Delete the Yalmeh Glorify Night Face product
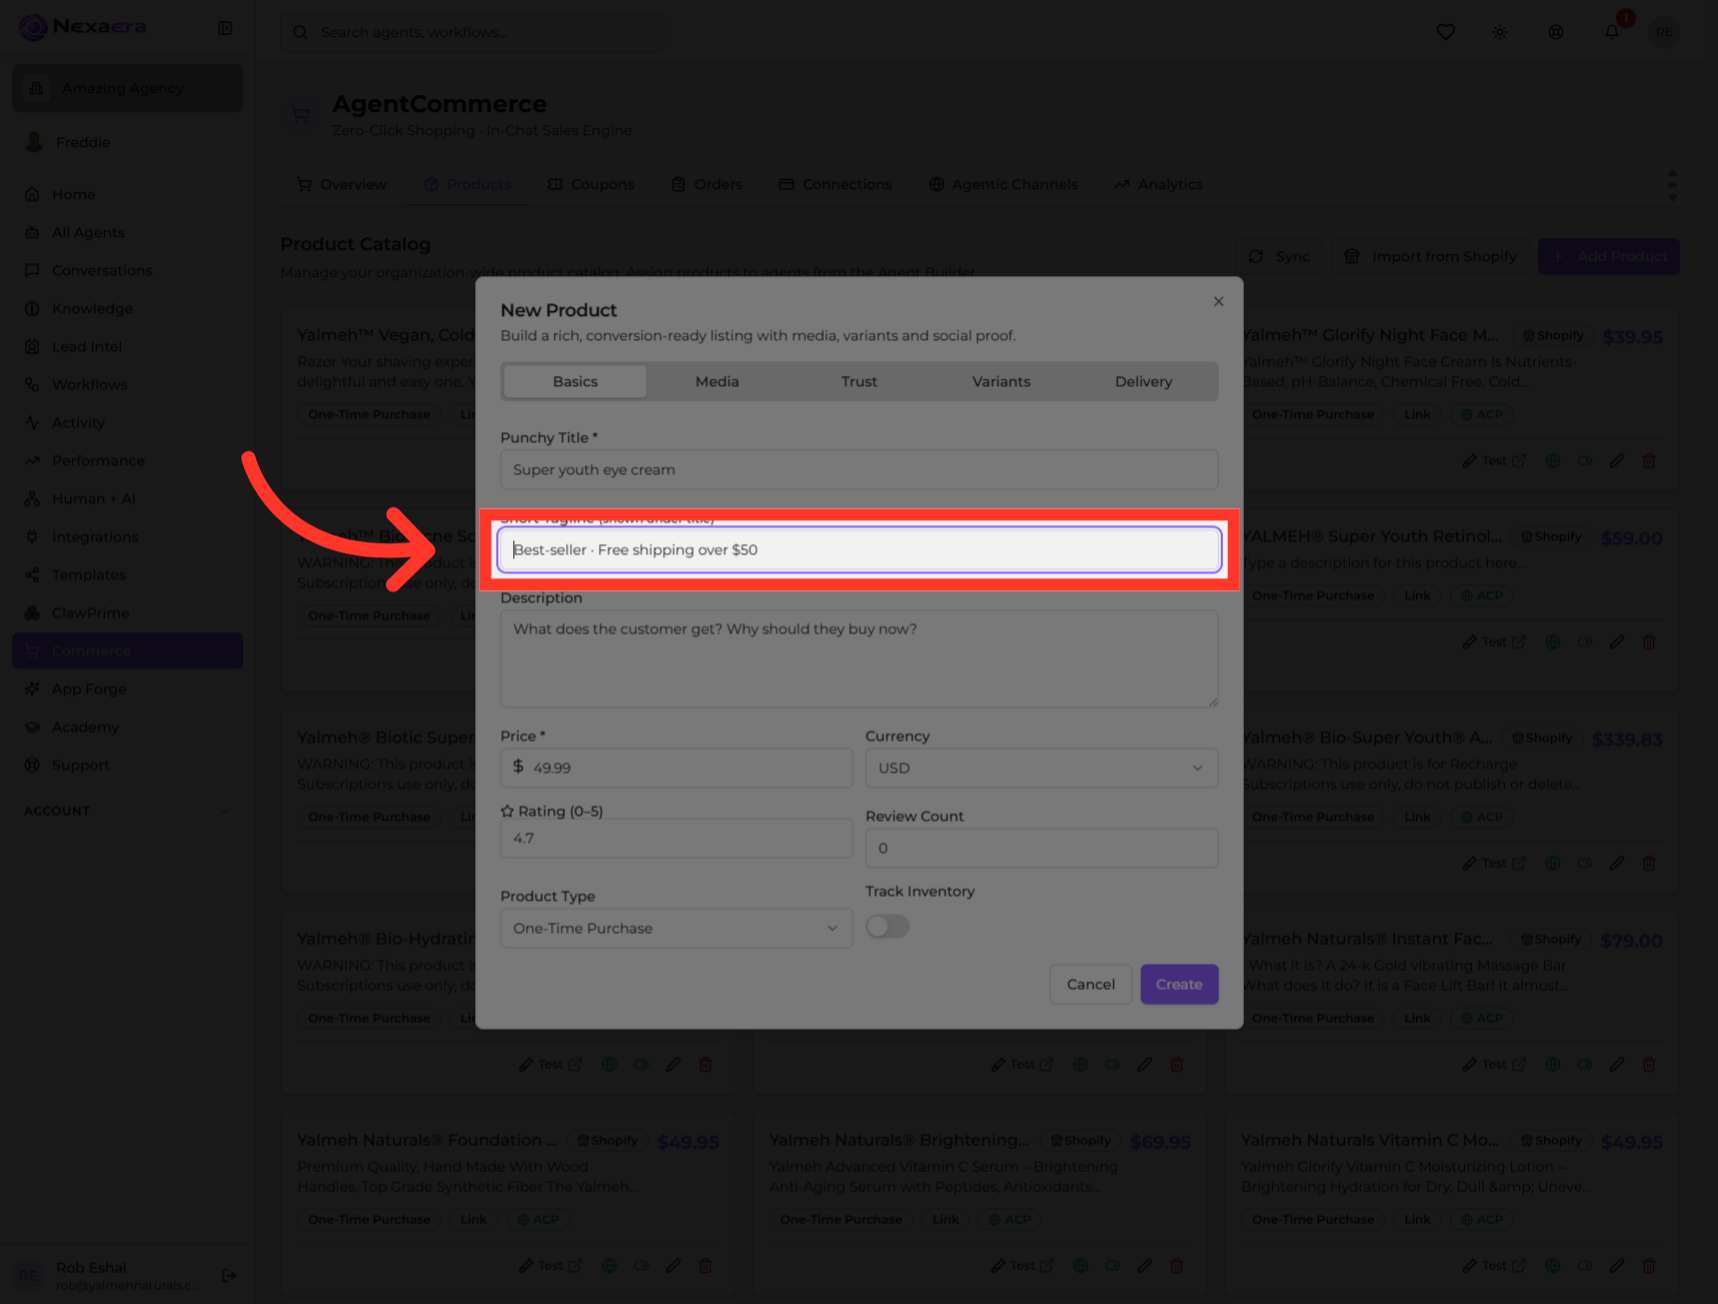The width and height of the screenshot is (1718, 1304). (x=1649, y=461)
